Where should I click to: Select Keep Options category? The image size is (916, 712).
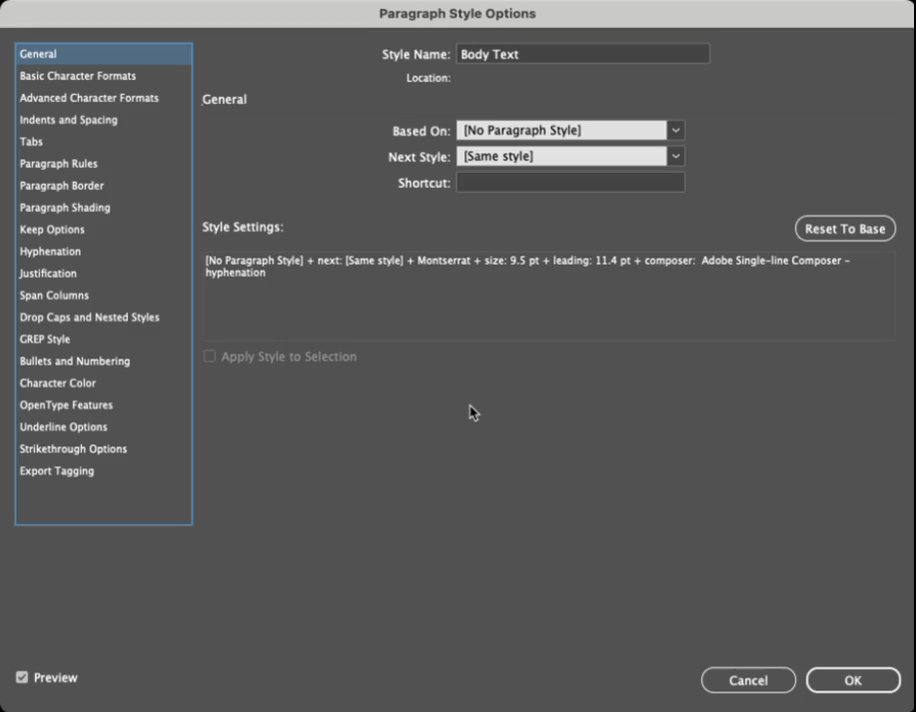point(104,230)
